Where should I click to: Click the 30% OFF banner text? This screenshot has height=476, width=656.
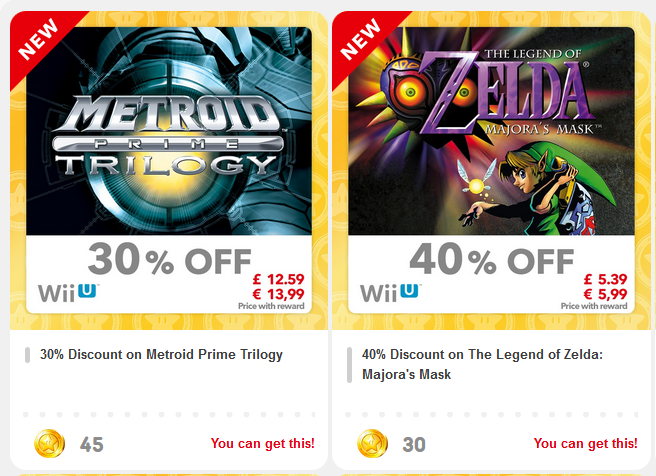point(169,260)
